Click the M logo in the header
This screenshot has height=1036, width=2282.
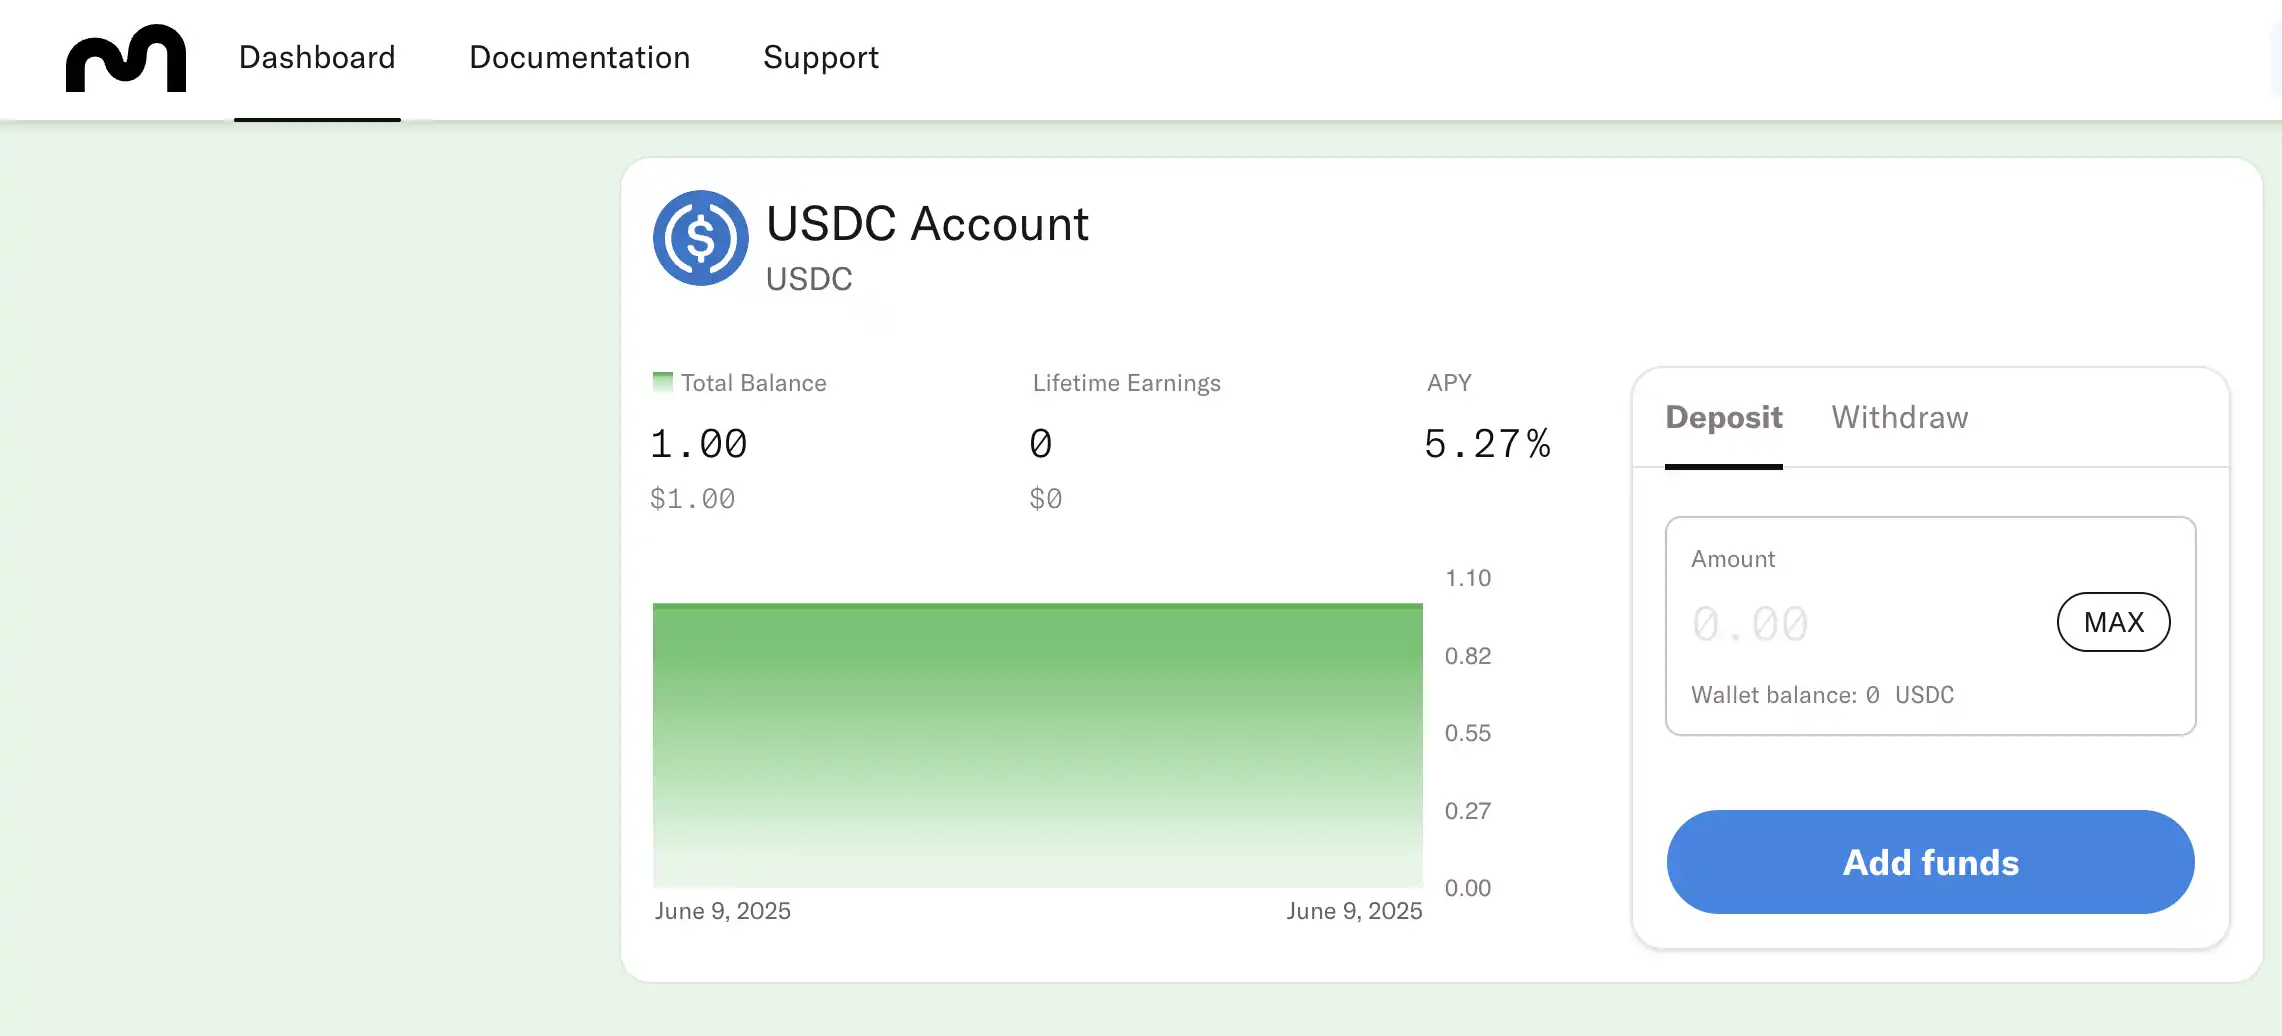point(126,59)
